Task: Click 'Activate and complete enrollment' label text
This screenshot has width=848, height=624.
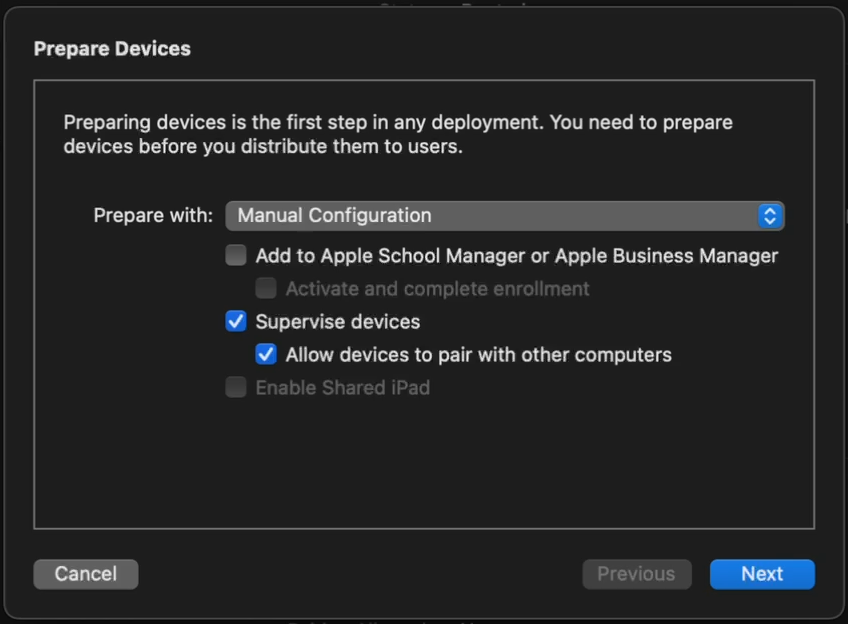Action: (x=437, y=289)
